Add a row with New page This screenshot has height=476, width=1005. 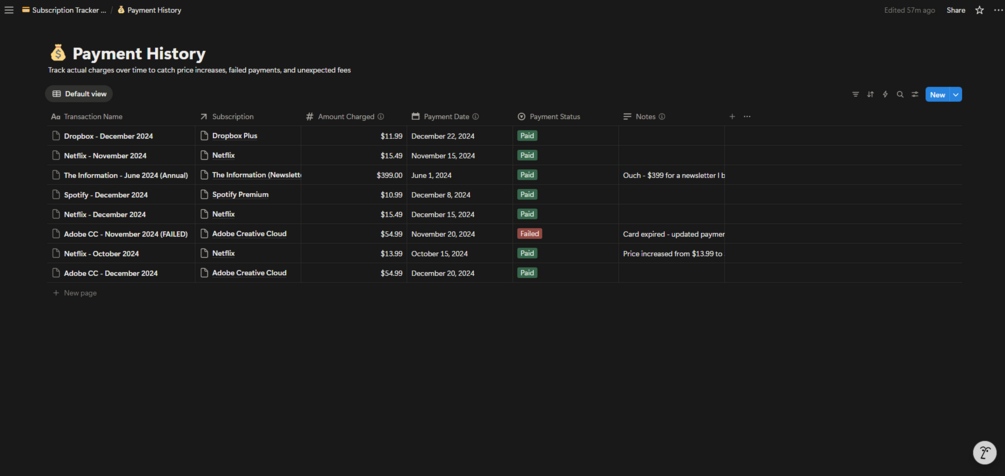coord(75,293)
